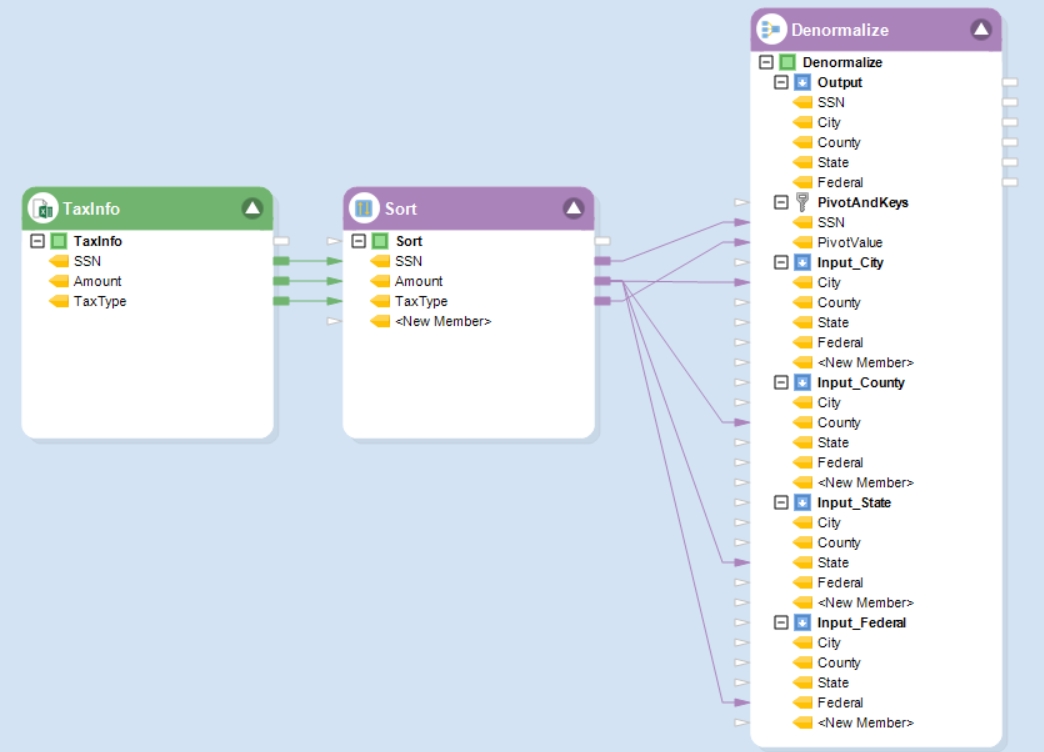Click the Amount output port on TaxInfo
The width and height of the screenshot is (1044, 752).
tap(281, 281)
